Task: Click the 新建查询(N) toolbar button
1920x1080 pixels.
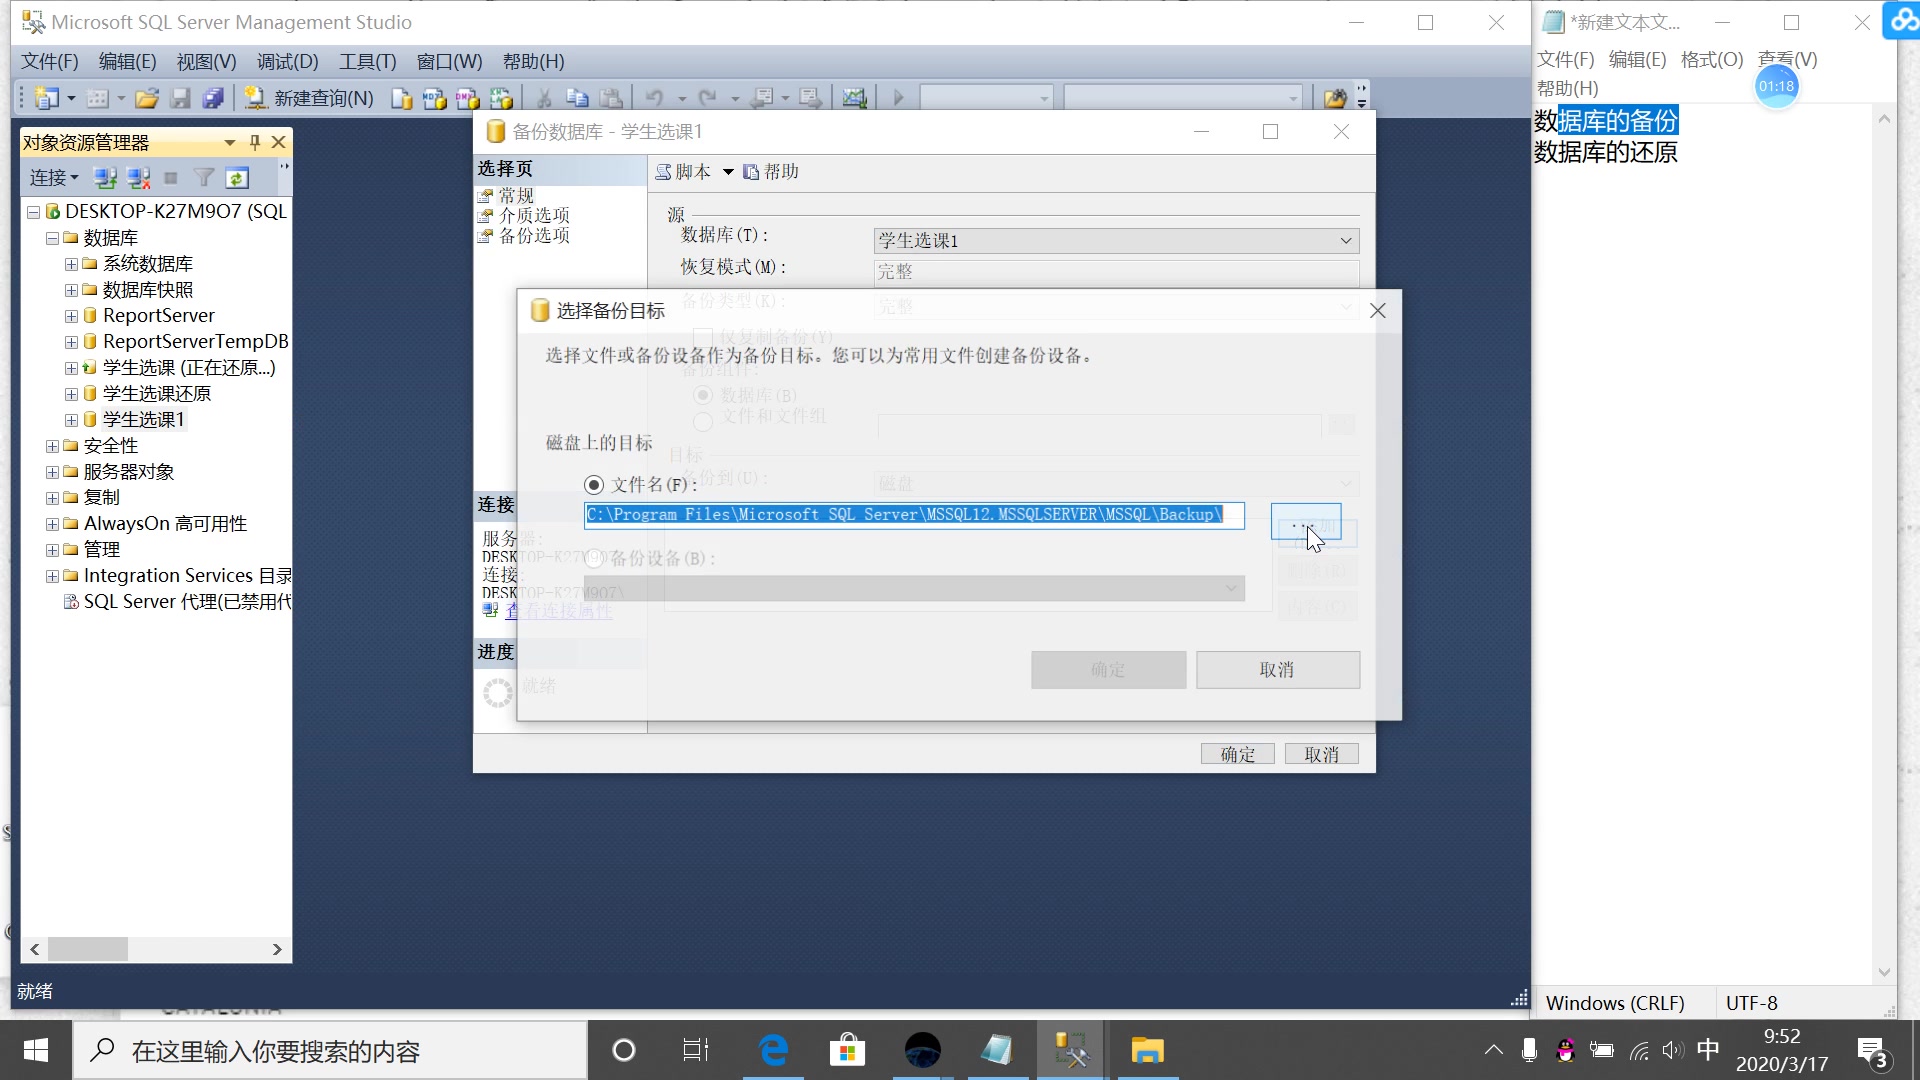Action: pos(309,98)
